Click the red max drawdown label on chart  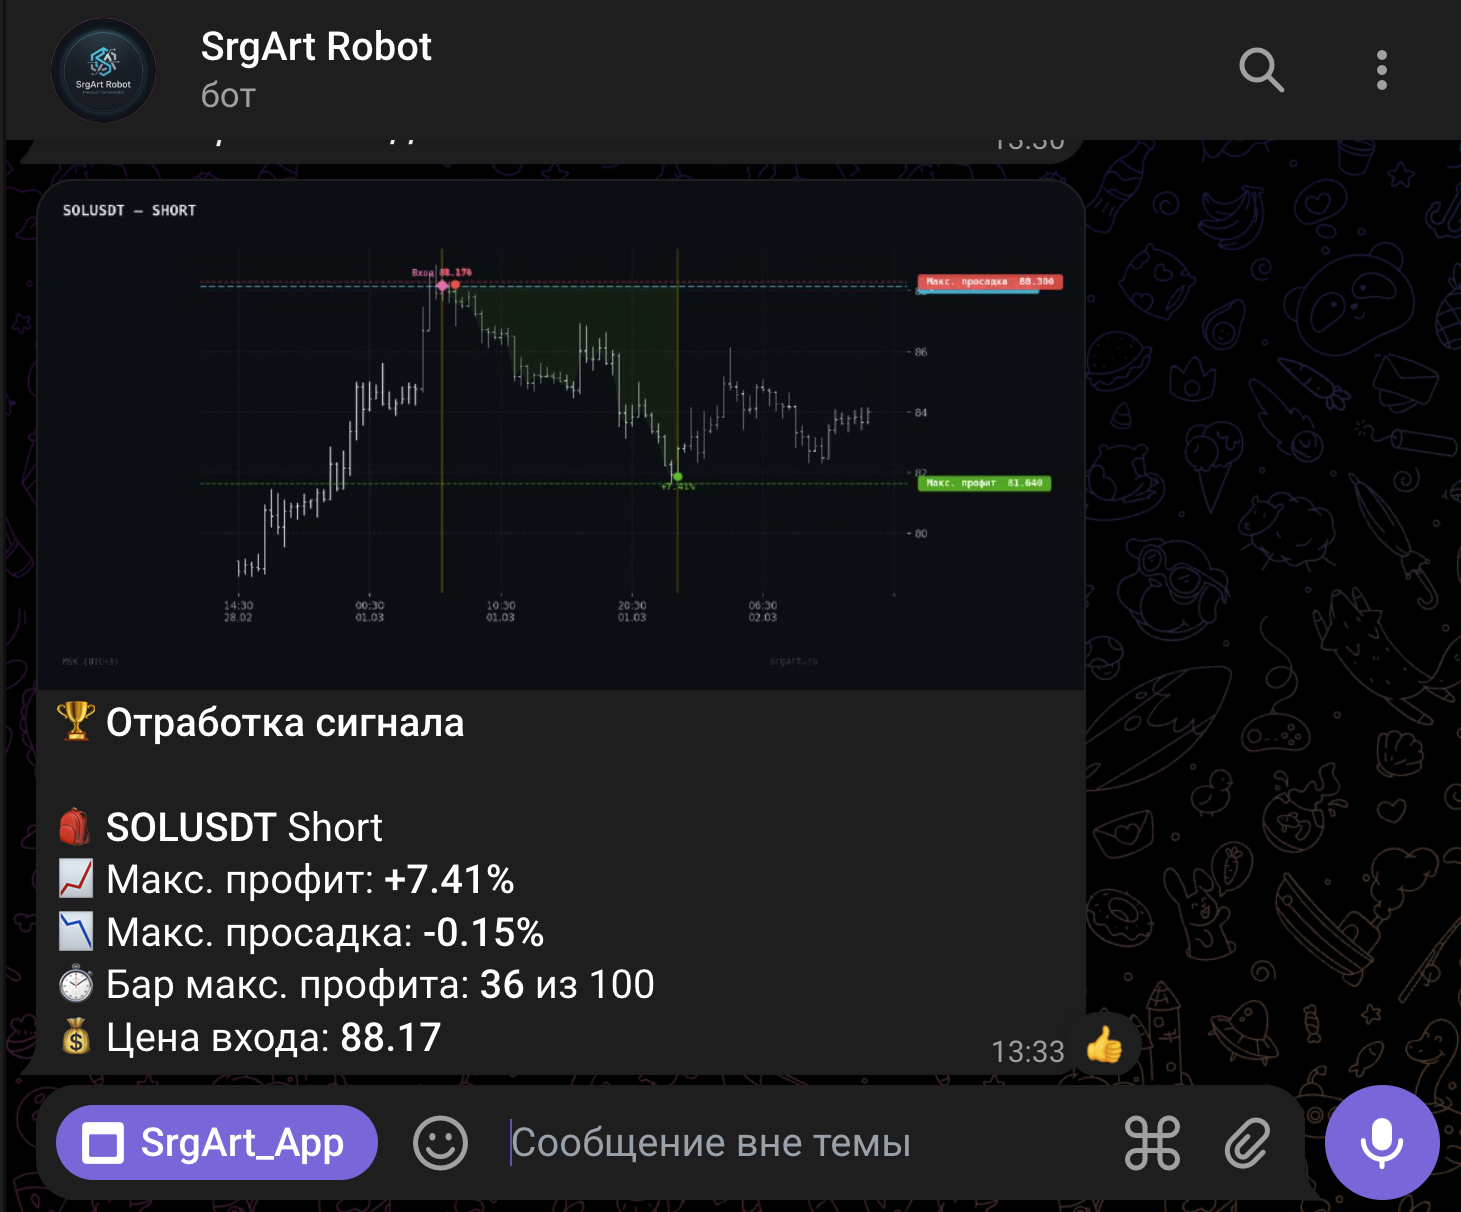(x=990, y=282)
